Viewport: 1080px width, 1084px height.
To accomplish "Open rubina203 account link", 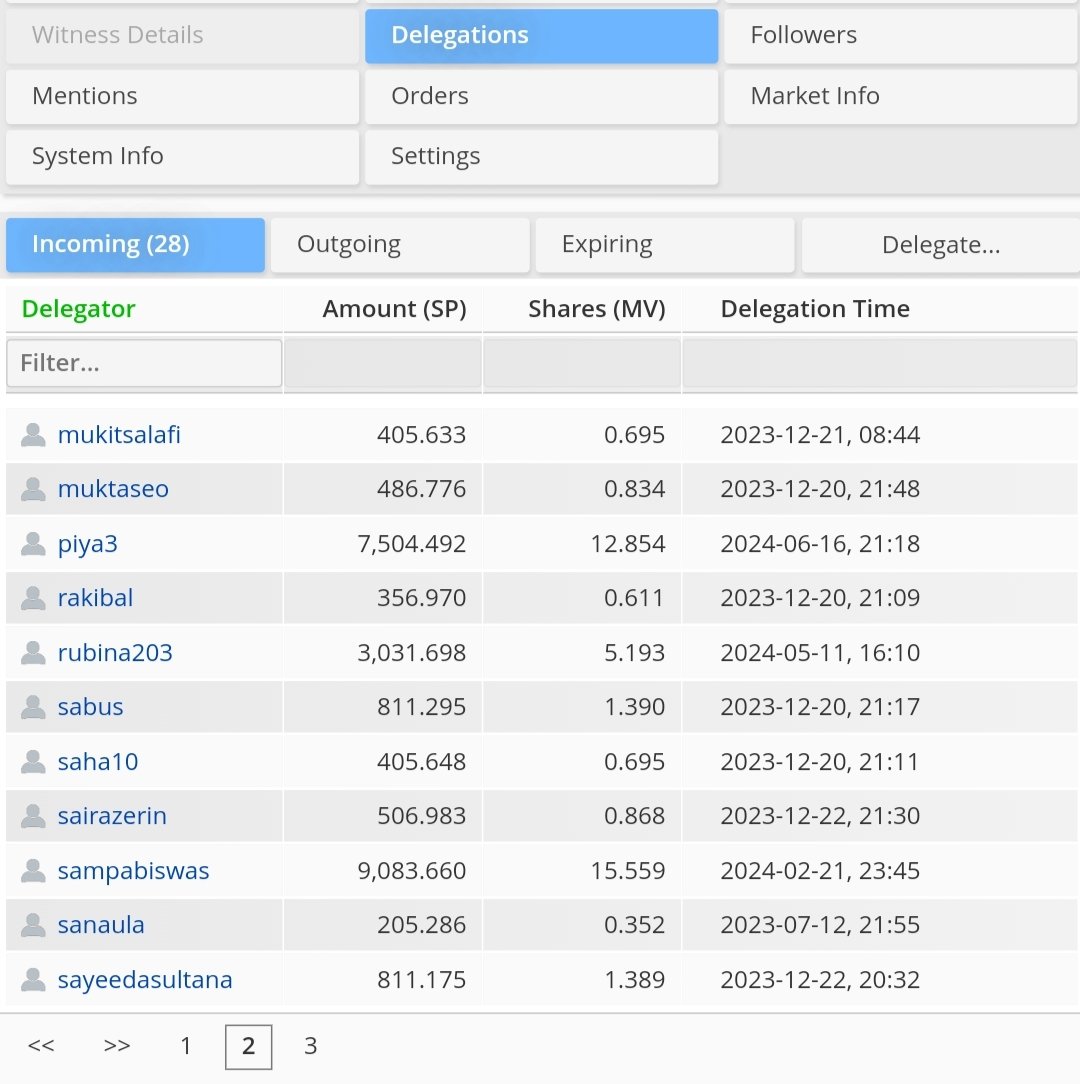I will [x=115, y=653].
